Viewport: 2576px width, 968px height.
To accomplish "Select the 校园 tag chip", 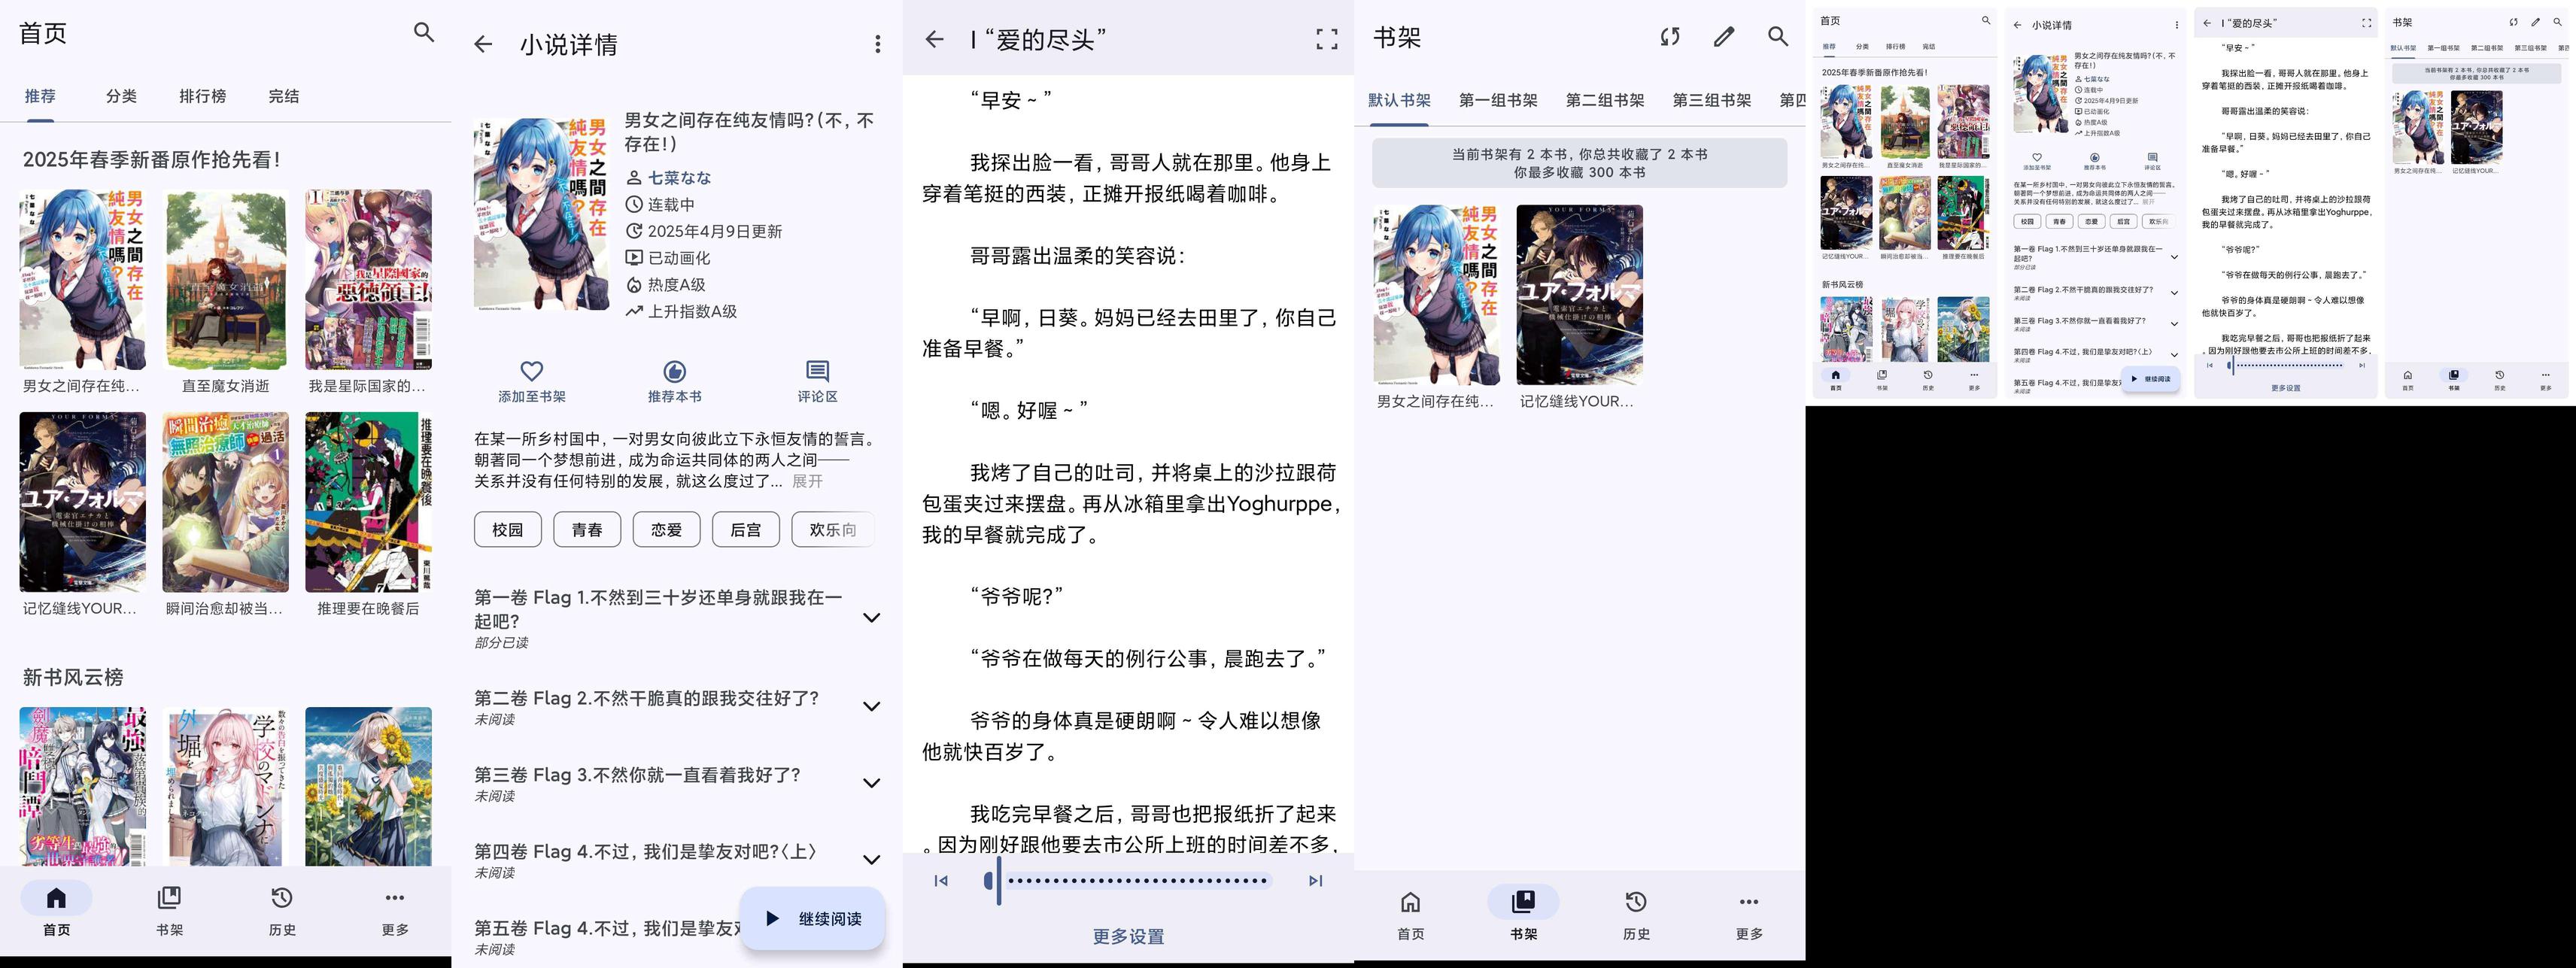I will coord(507,530).
